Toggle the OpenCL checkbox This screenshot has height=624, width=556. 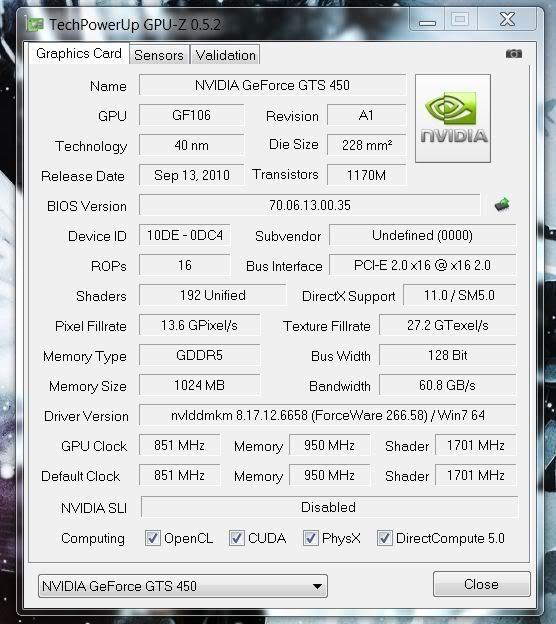coord(153,538)
